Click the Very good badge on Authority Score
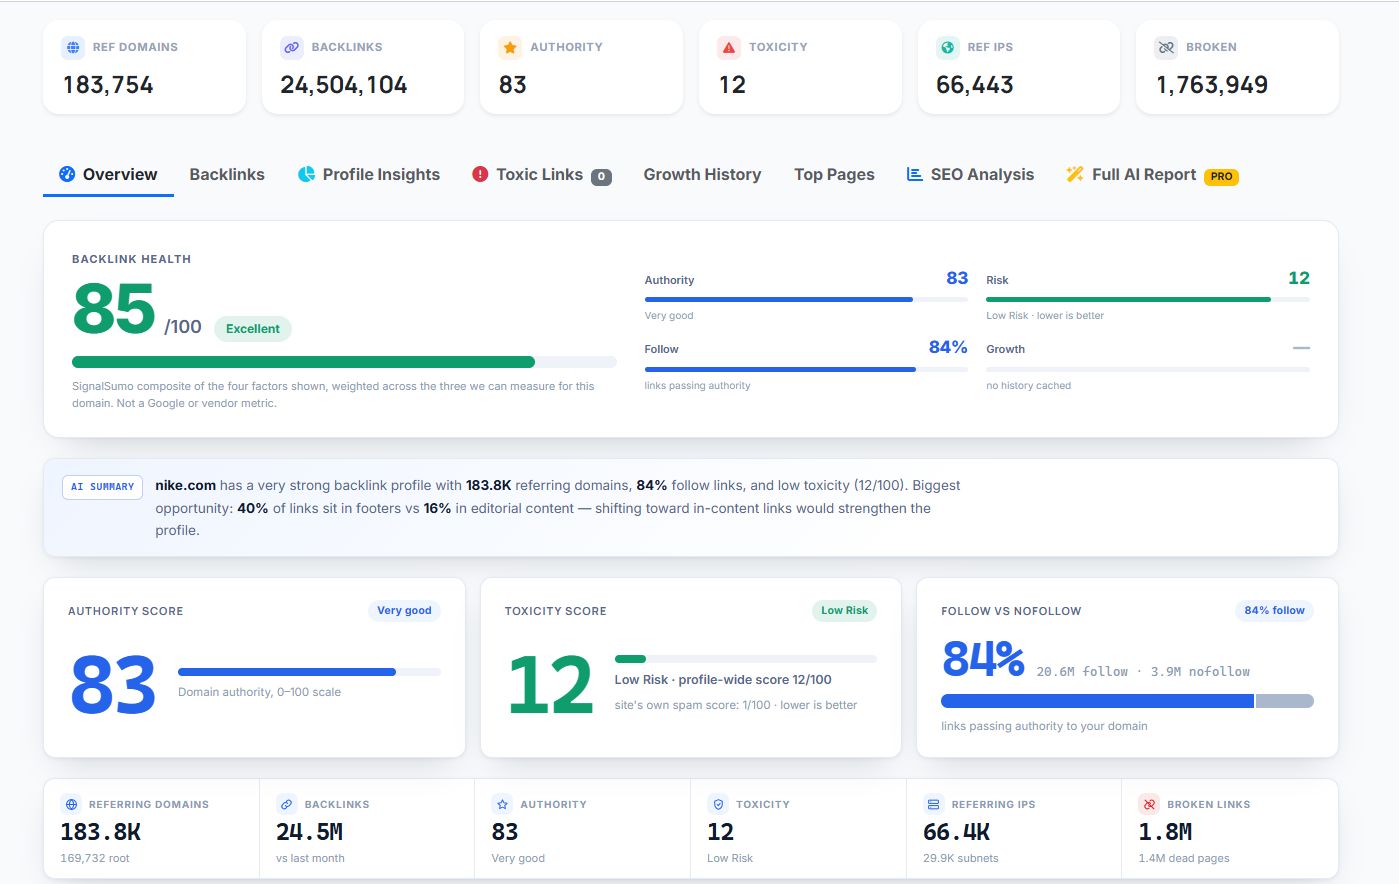 click(404, 610)
